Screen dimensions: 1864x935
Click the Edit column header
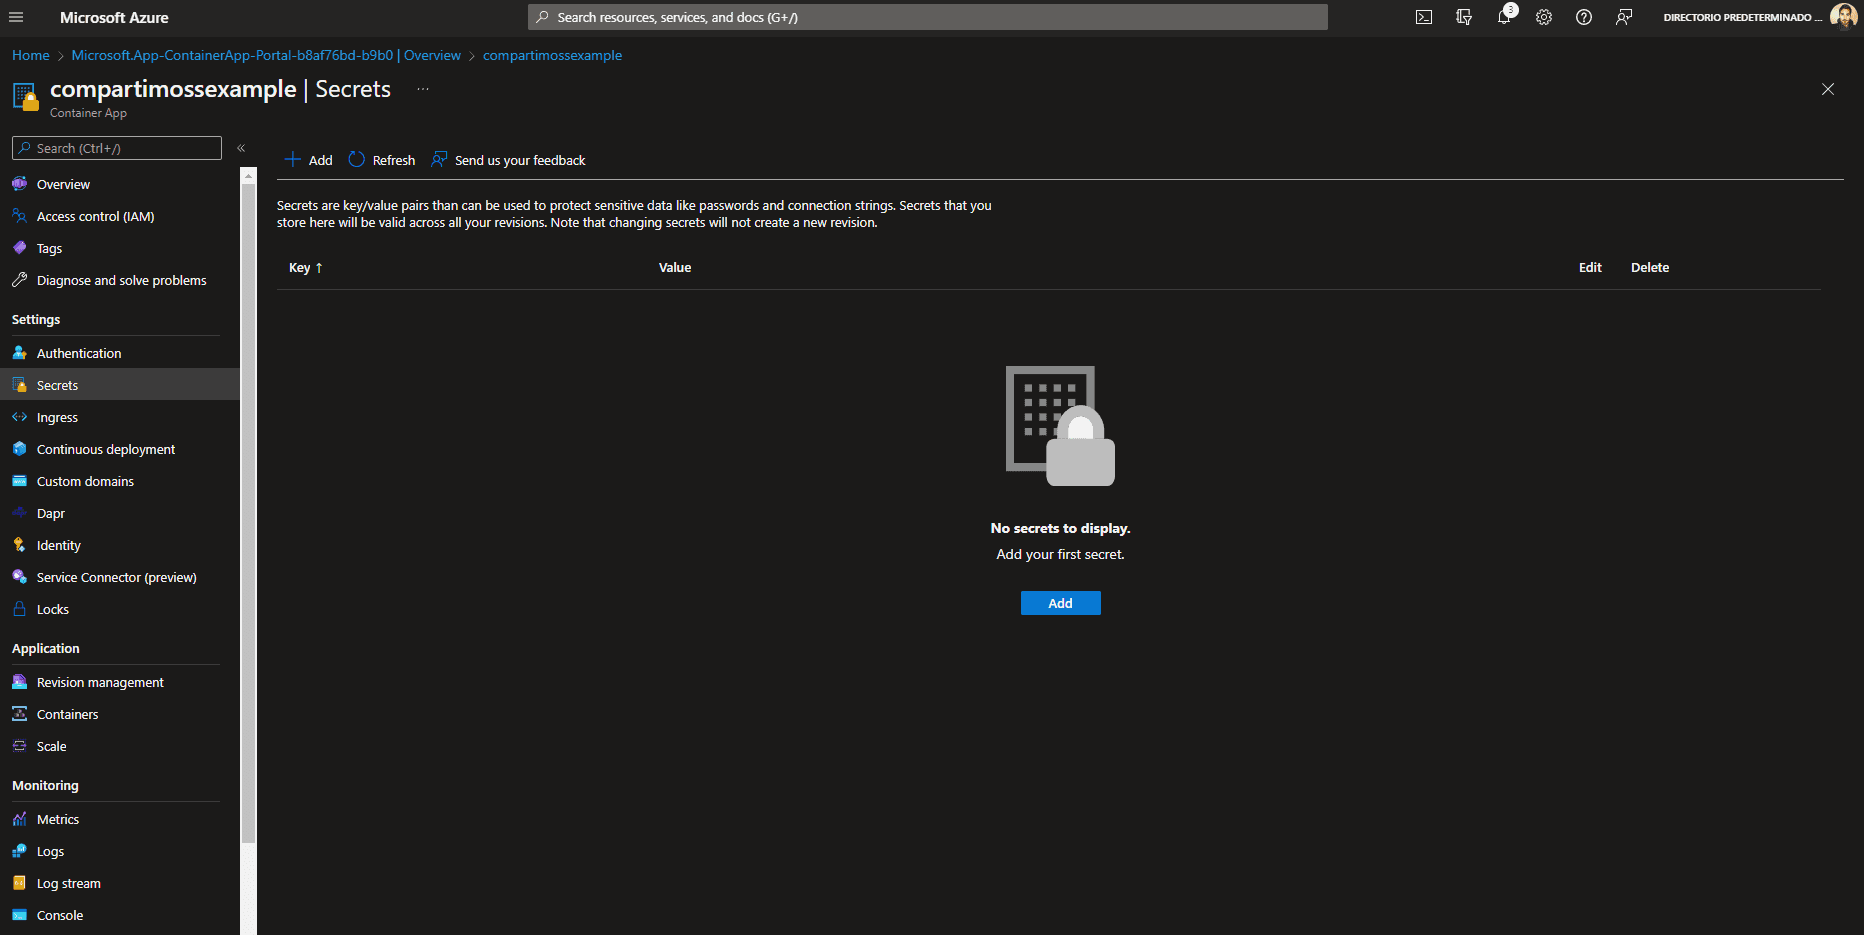tap(1590, 268)
